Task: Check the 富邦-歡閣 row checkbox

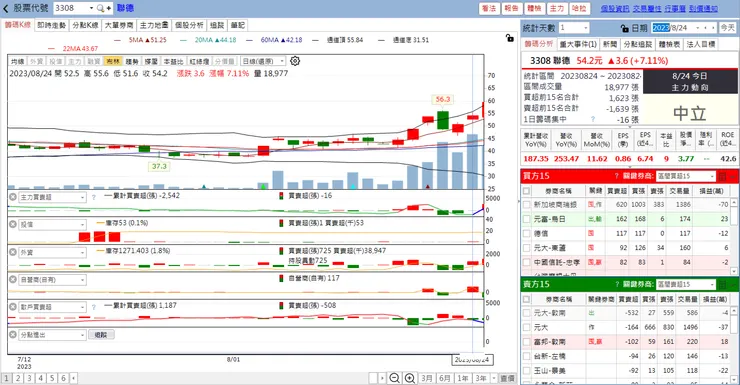Action: (x=526, y=342)
